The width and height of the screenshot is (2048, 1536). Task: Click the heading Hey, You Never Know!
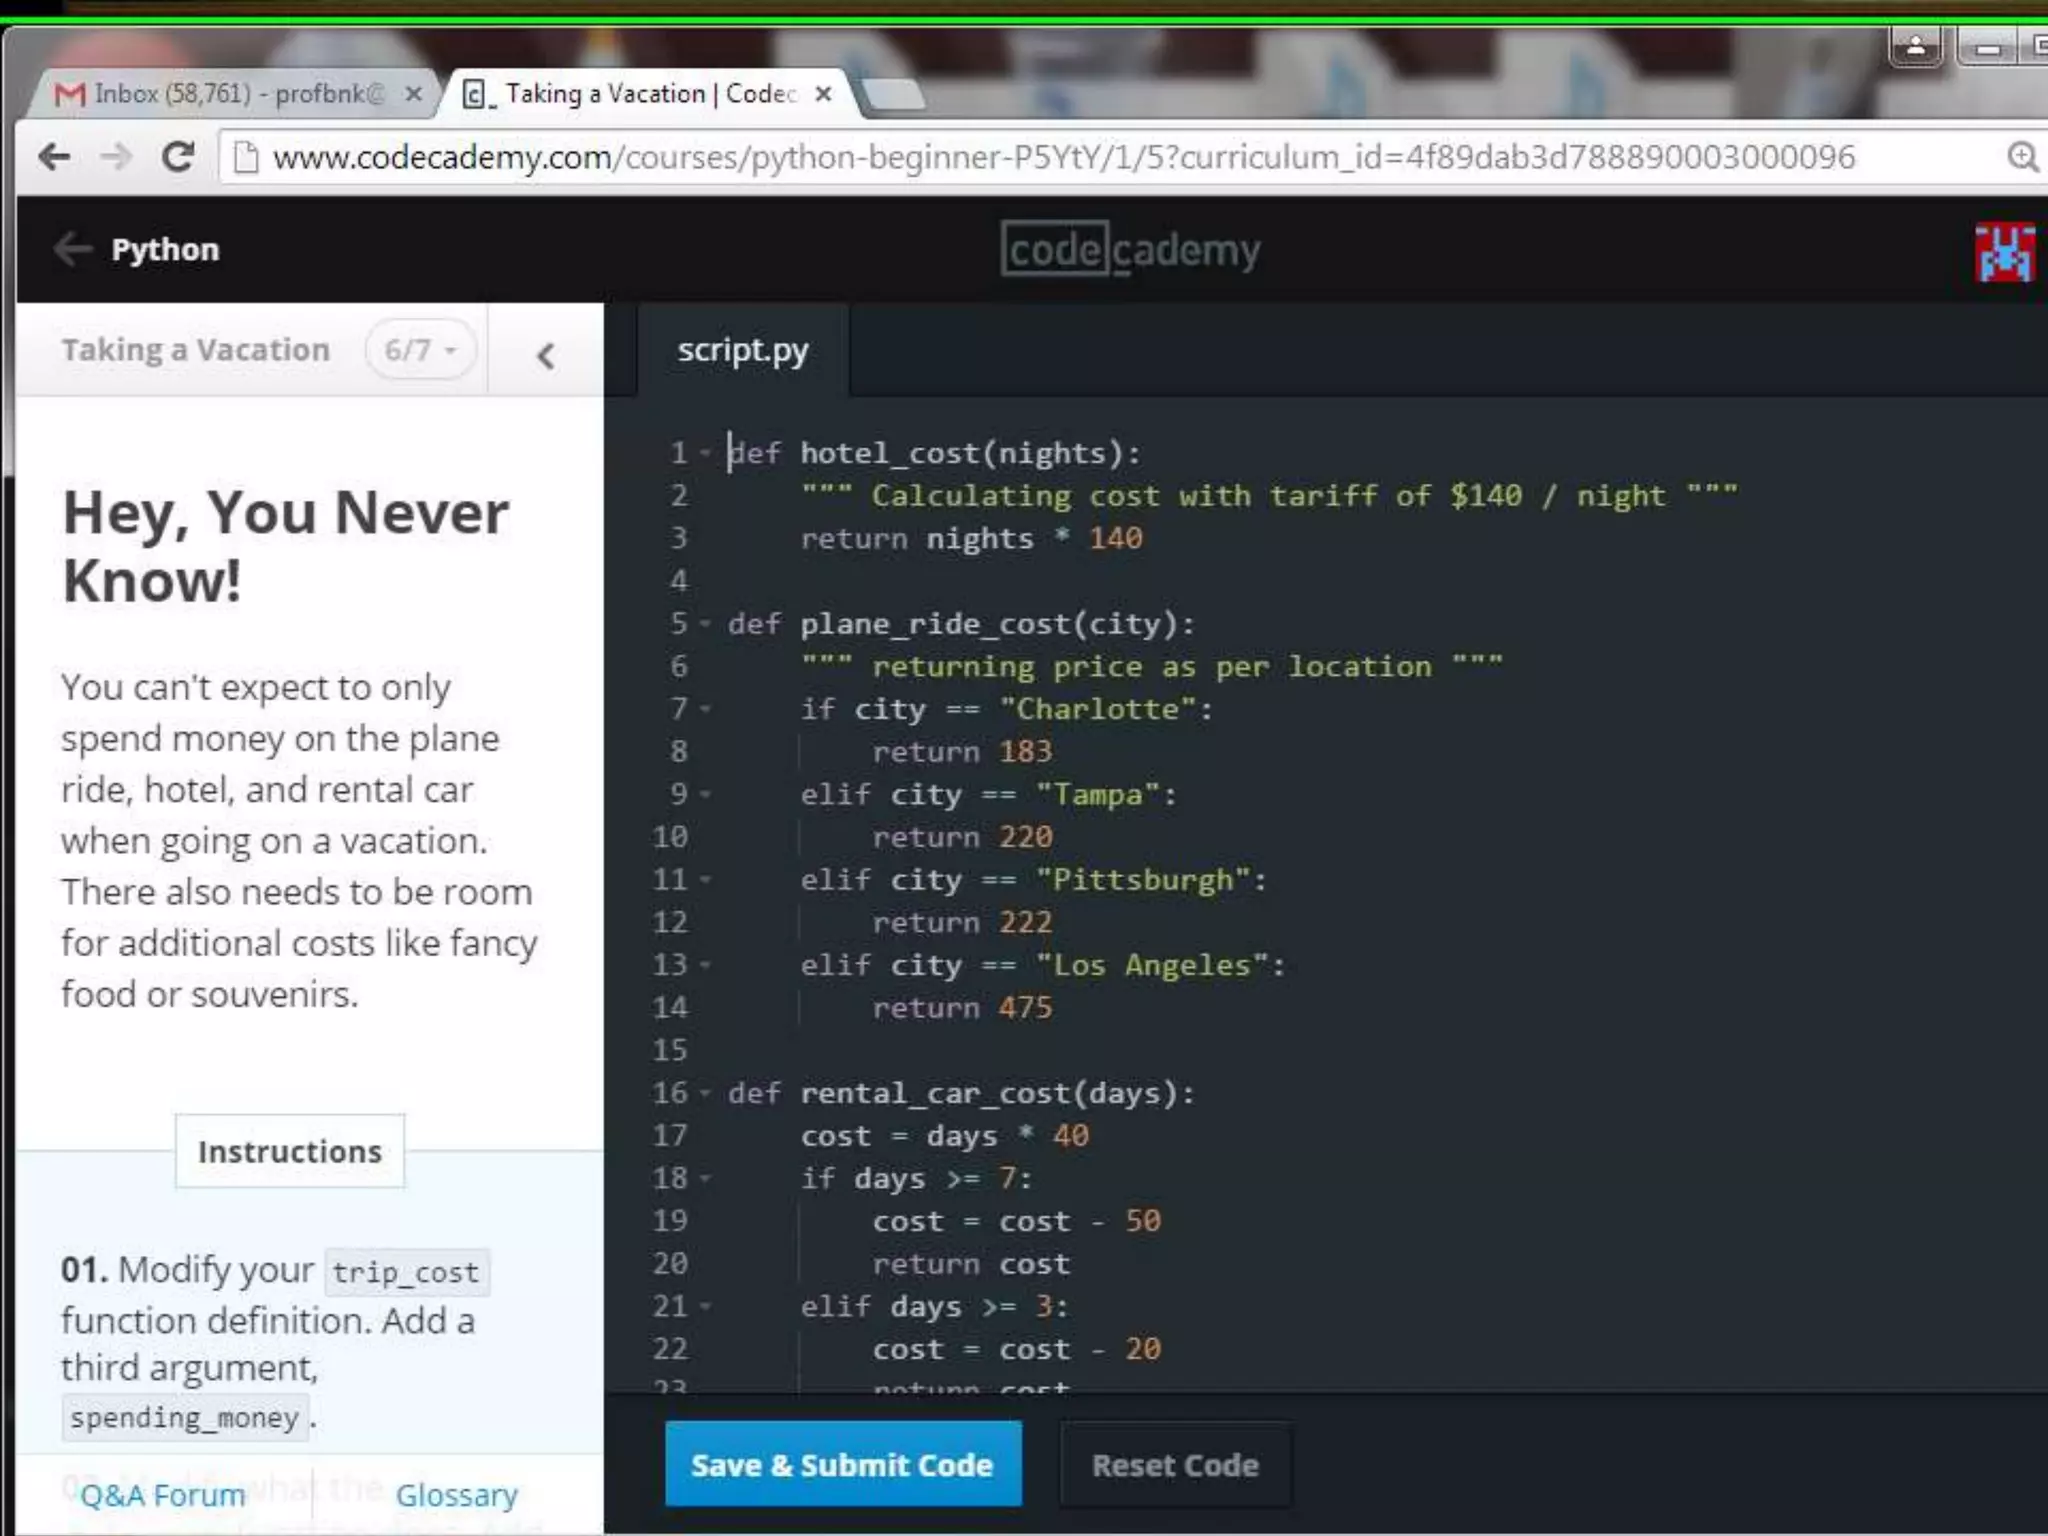285,546
